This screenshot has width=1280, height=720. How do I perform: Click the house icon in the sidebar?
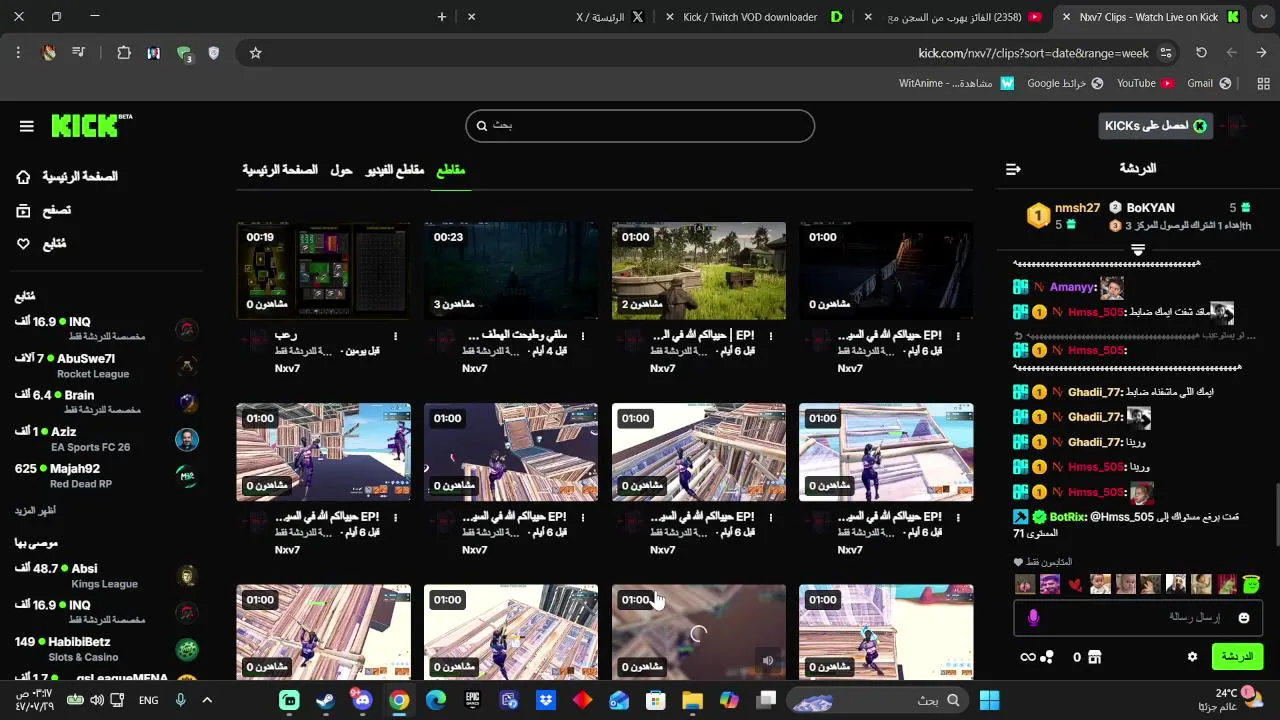point(23,177)
